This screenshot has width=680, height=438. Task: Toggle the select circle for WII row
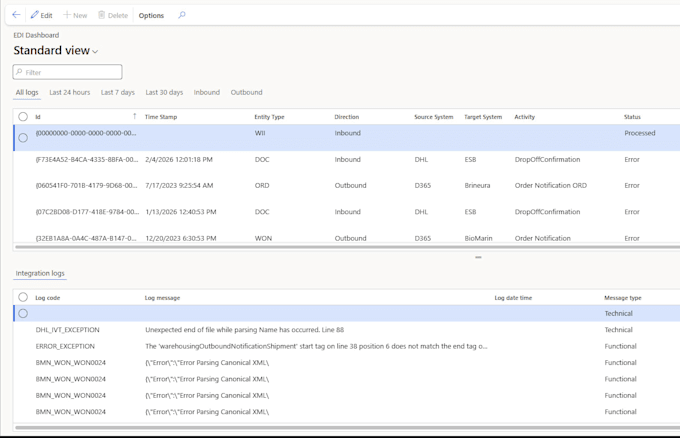(x=23, y=138)
